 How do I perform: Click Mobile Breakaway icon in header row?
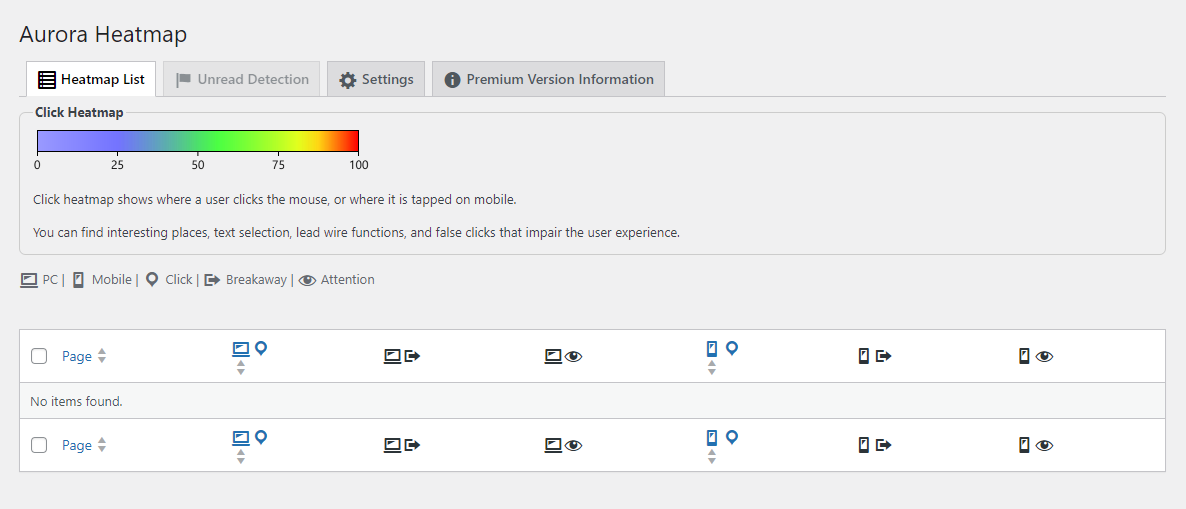pos(874,356)
